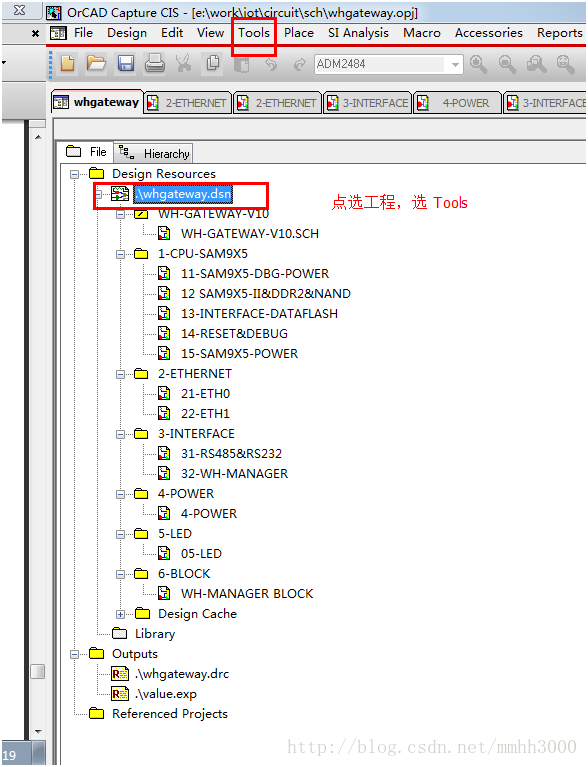Click the Undo toolbar icon
588x767 pixels.
point(271,64)
